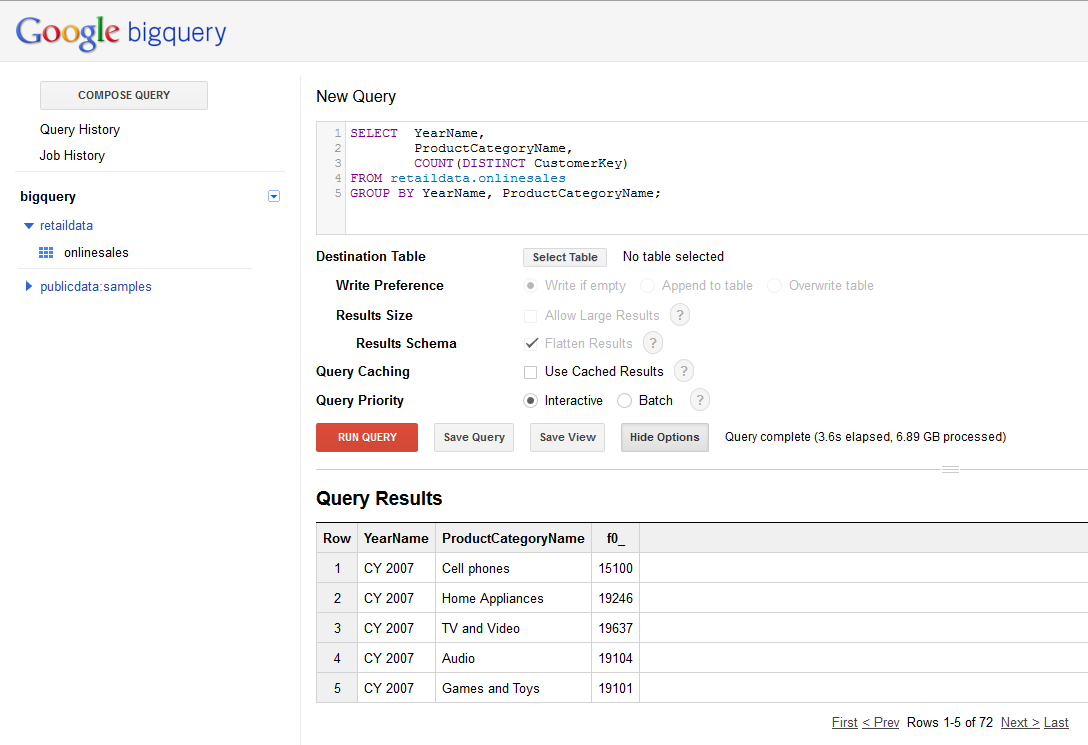Select Overwrite table radio button
The height and width of the screenshot is (745, 1088).
point(774,286)
